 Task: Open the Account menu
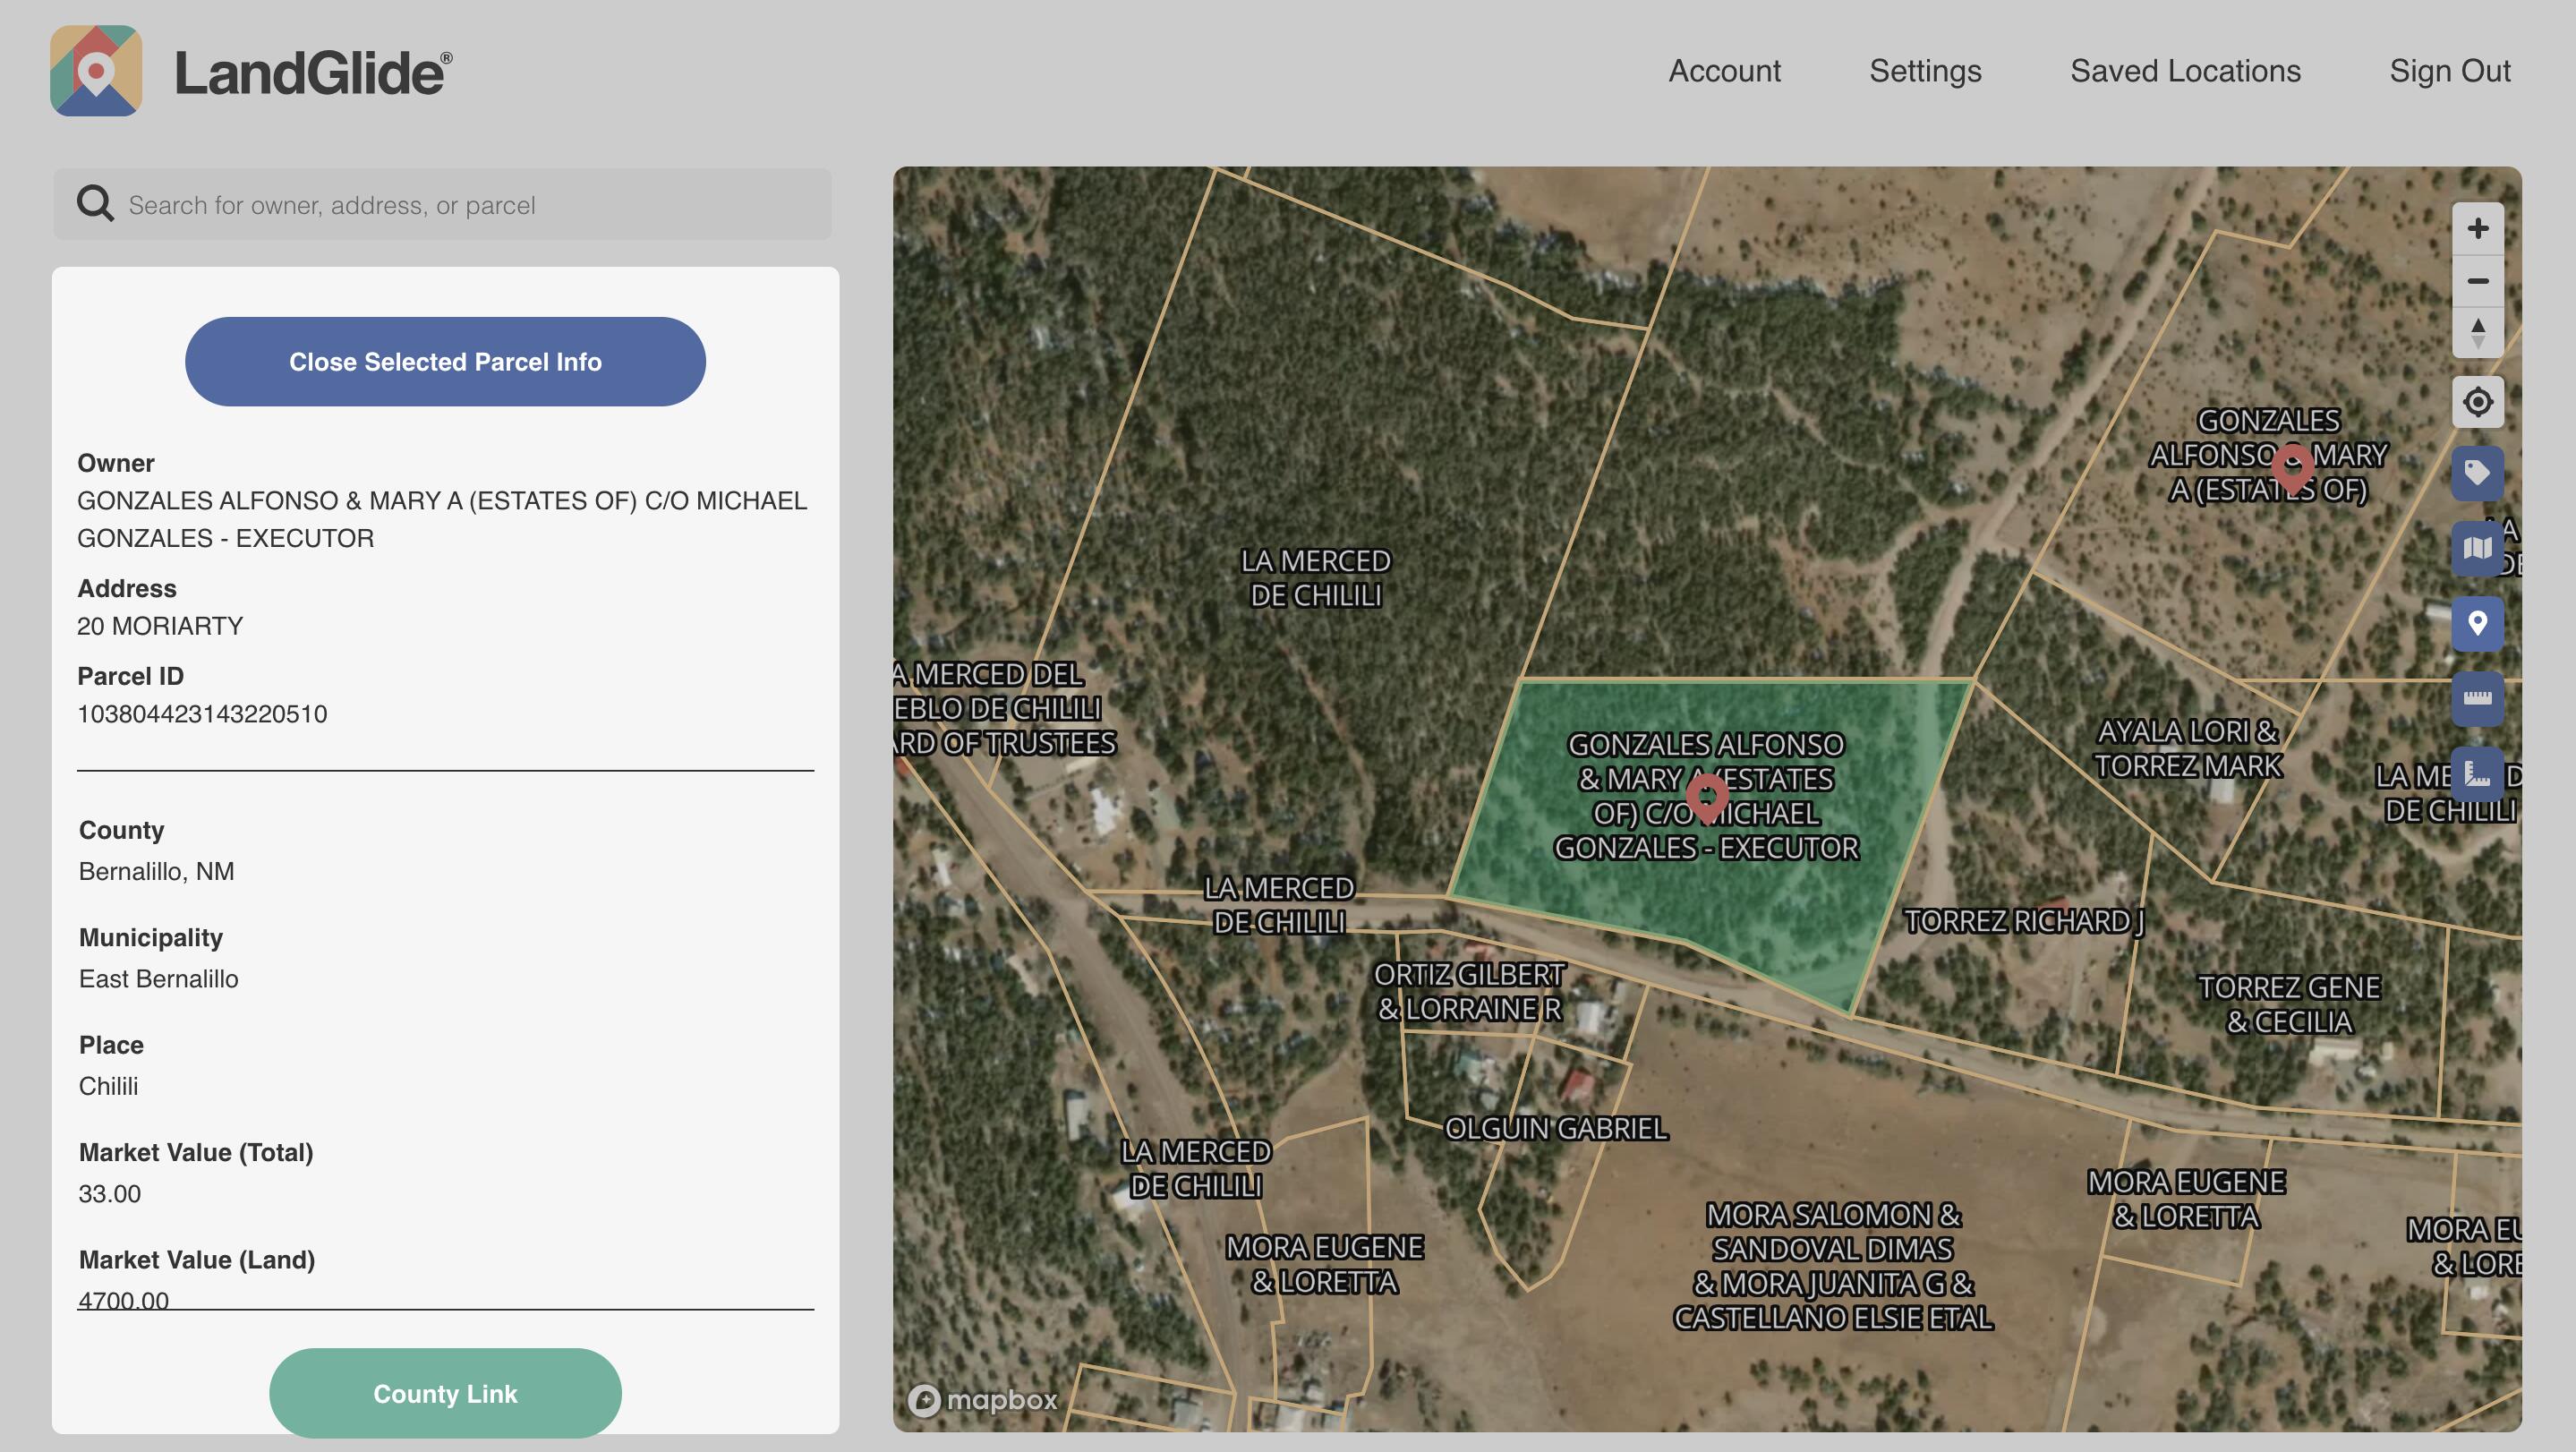click(x=1723, y=71)
